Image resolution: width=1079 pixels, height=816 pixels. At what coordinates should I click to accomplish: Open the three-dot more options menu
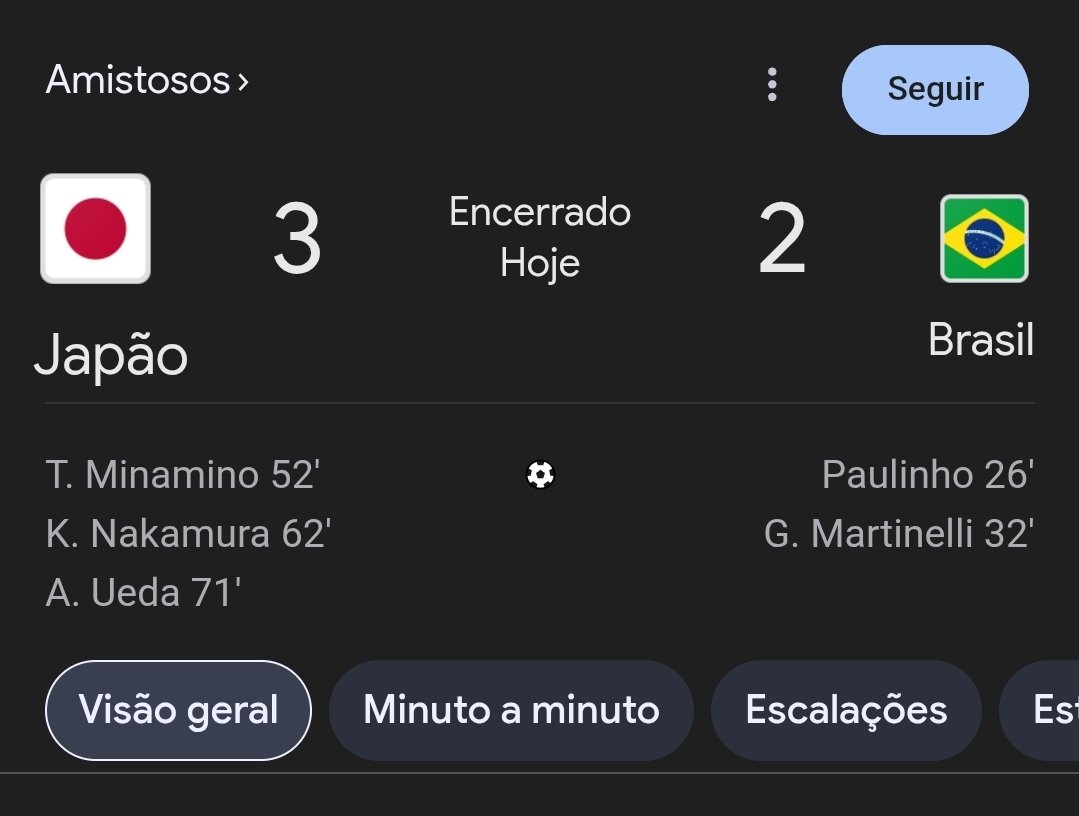click(772, 85)
